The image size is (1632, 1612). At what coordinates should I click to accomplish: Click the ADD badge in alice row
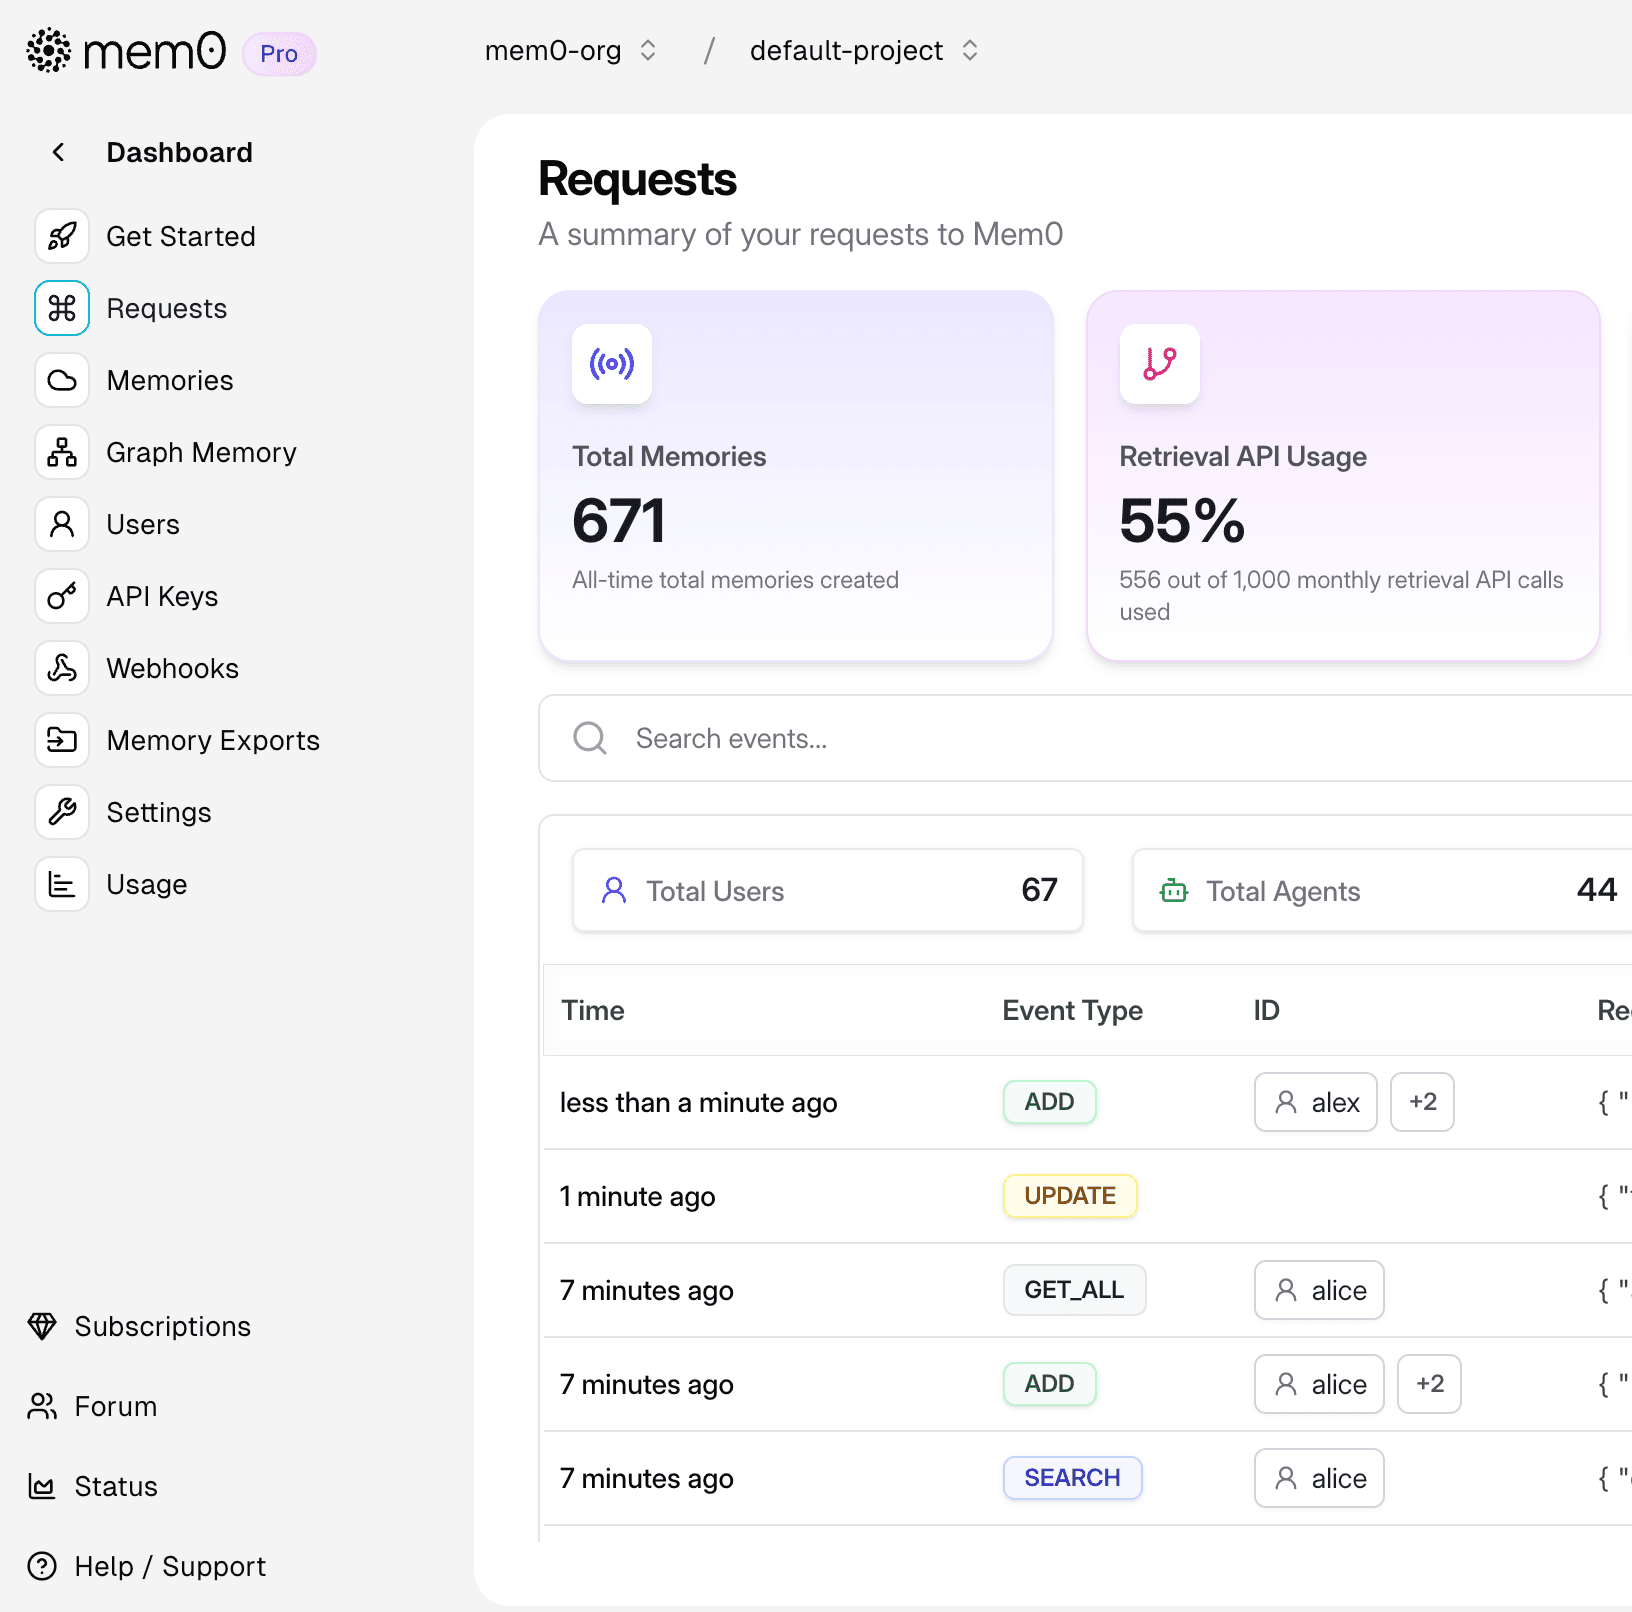click(1050, 1384)
